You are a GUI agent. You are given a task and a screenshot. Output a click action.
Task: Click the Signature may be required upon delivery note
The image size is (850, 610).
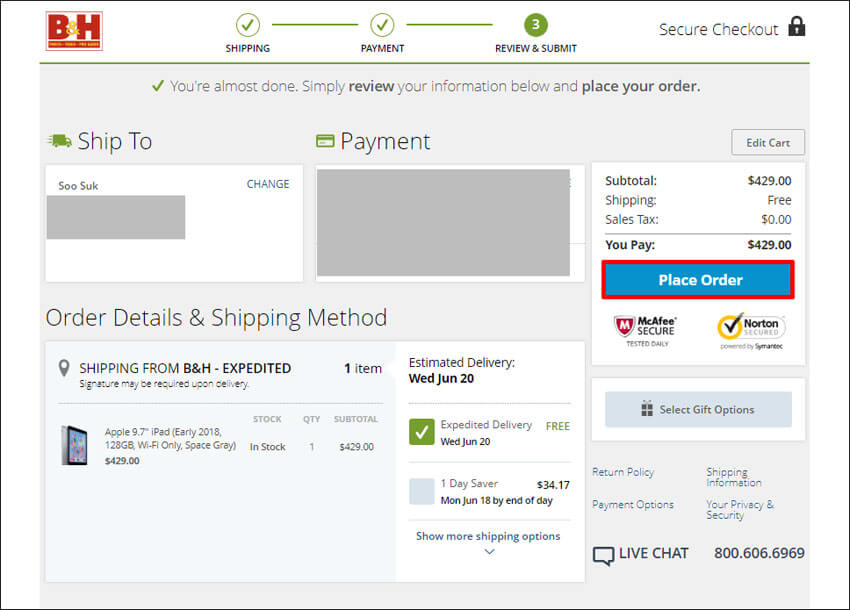point(164,384)
